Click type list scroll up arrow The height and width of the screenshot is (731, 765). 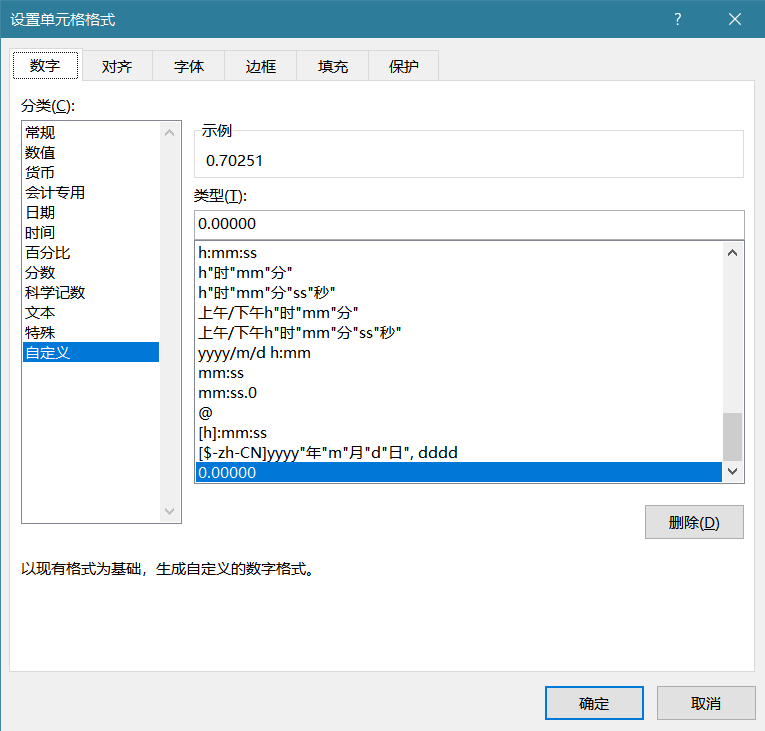click(732, 253)
